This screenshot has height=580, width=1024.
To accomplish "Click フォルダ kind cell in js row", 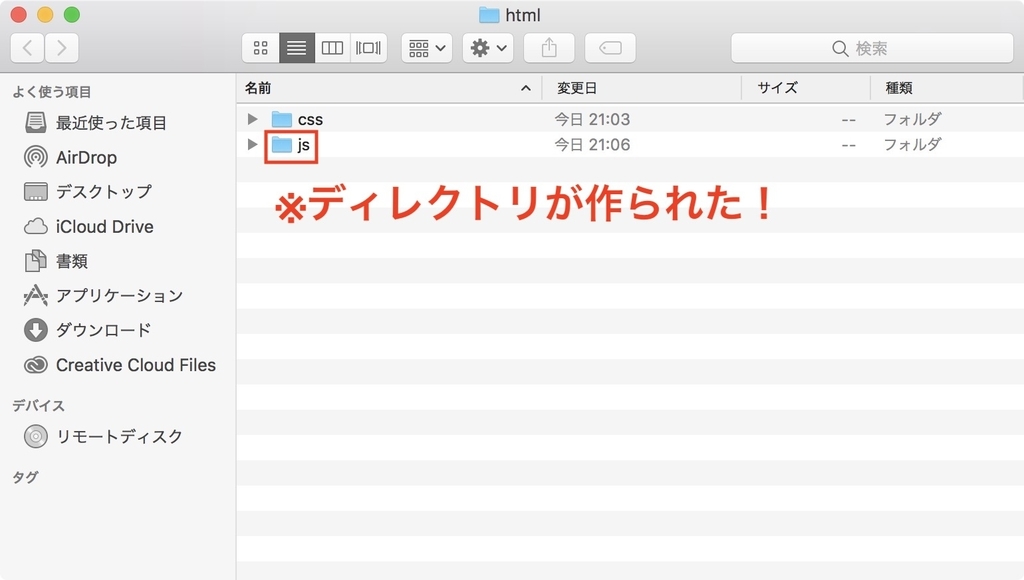I will pyautogui.click(x=912, y=144).
